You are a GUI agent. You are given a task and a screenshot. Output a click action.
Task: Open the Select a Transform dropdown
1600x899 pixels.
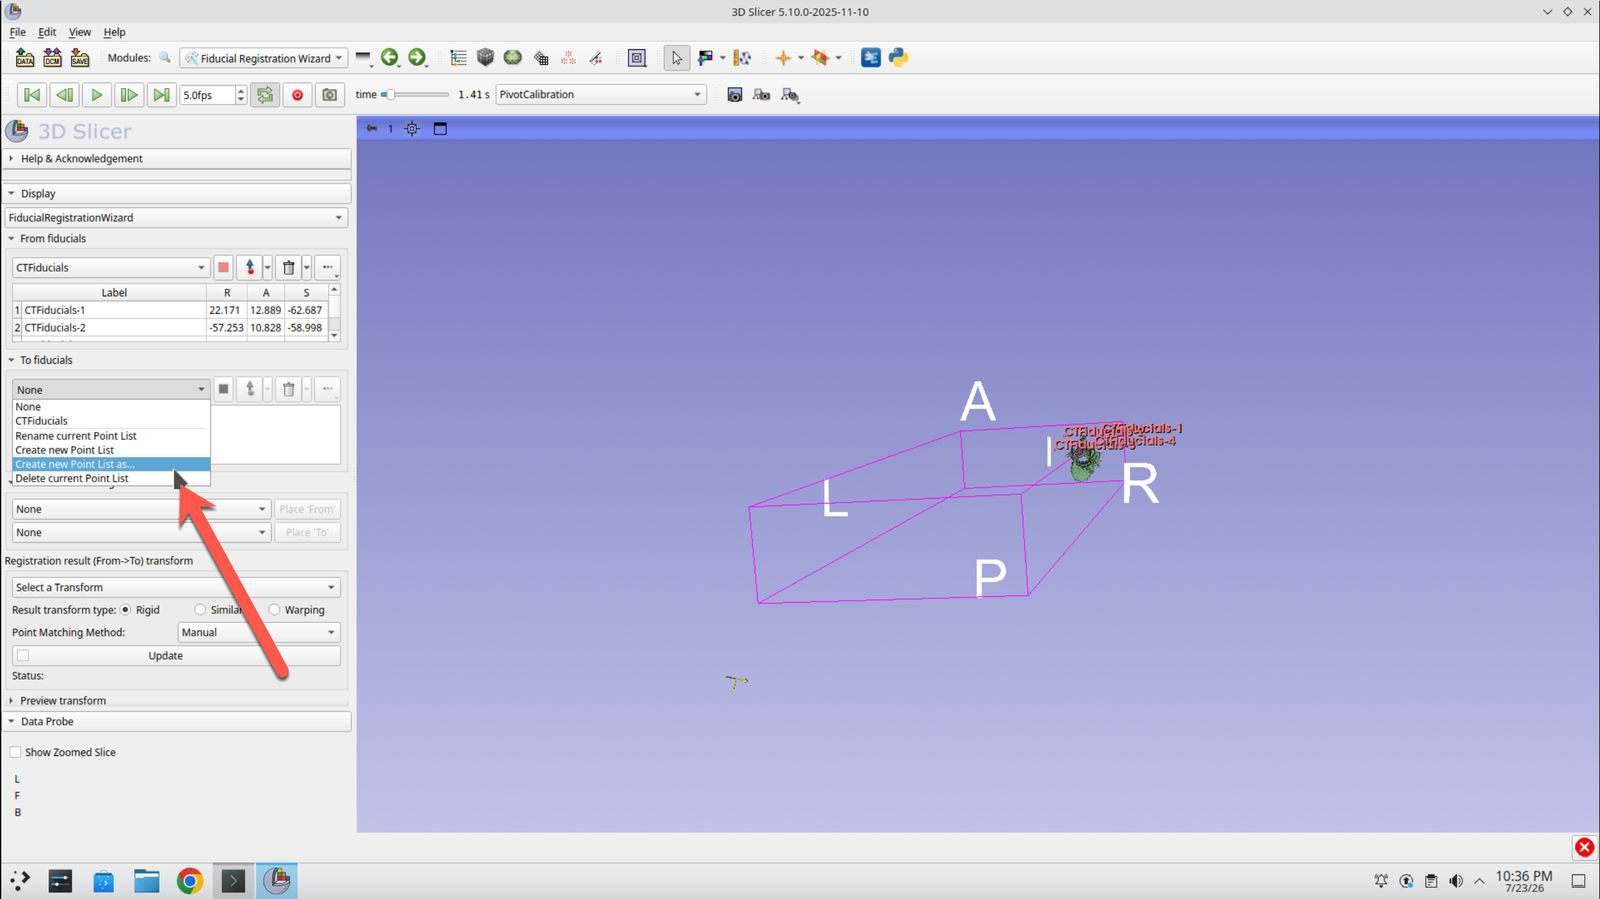click(x=176, y=588)
